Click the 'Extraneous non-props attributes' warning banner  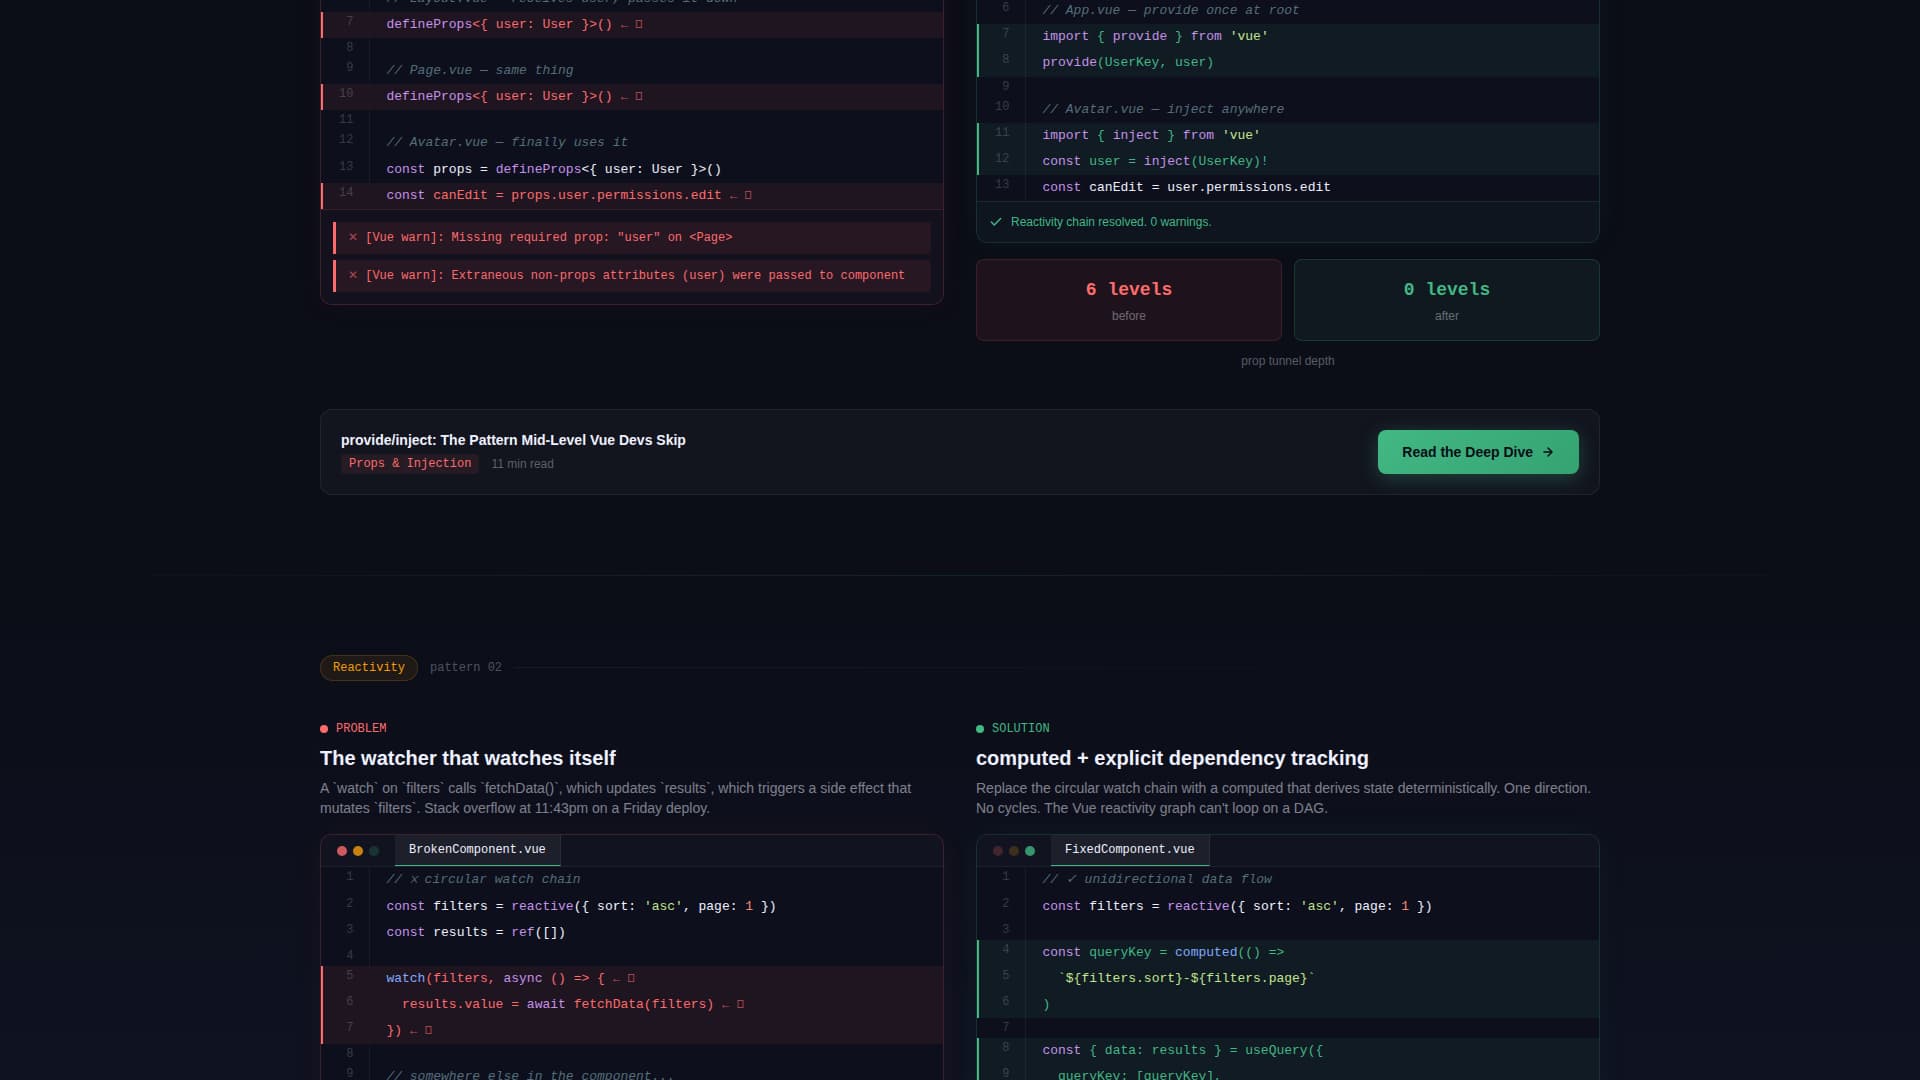click(x=632, y=275)
